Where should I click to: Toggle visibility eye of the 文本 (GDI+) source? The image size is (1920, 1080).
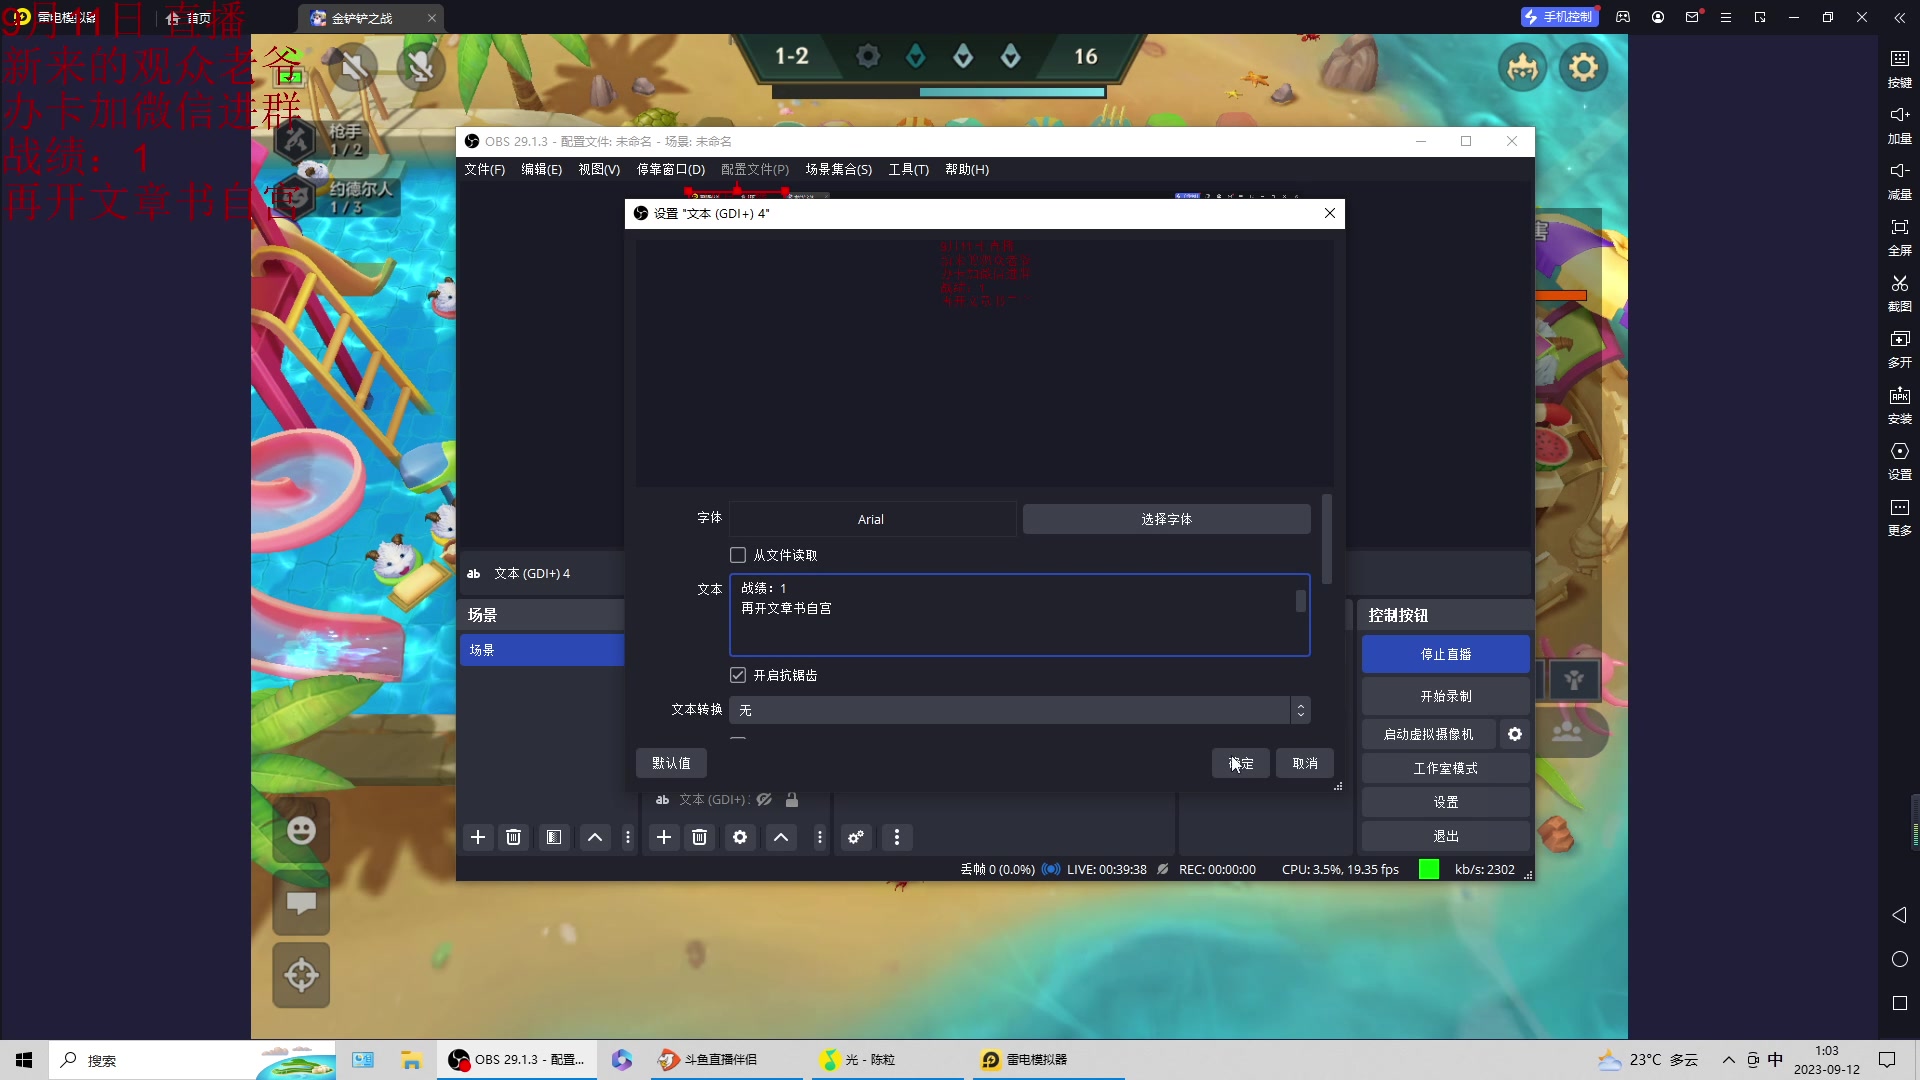(764, 799)
